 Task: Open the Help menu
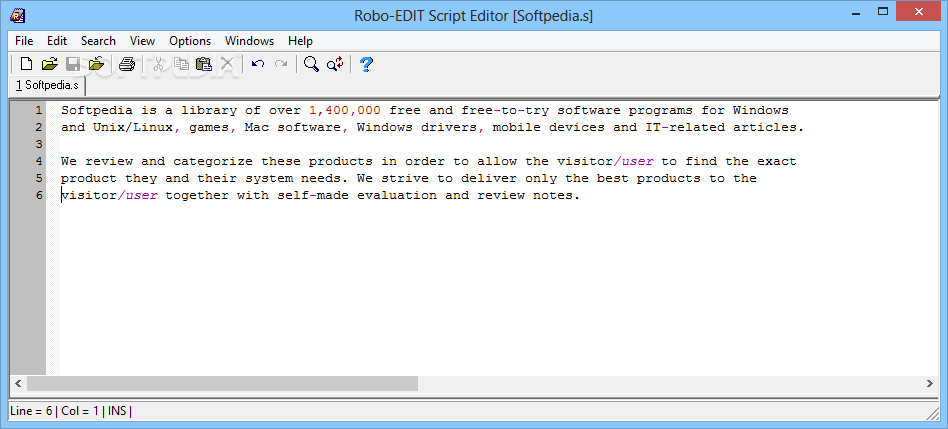coord(300,40)
